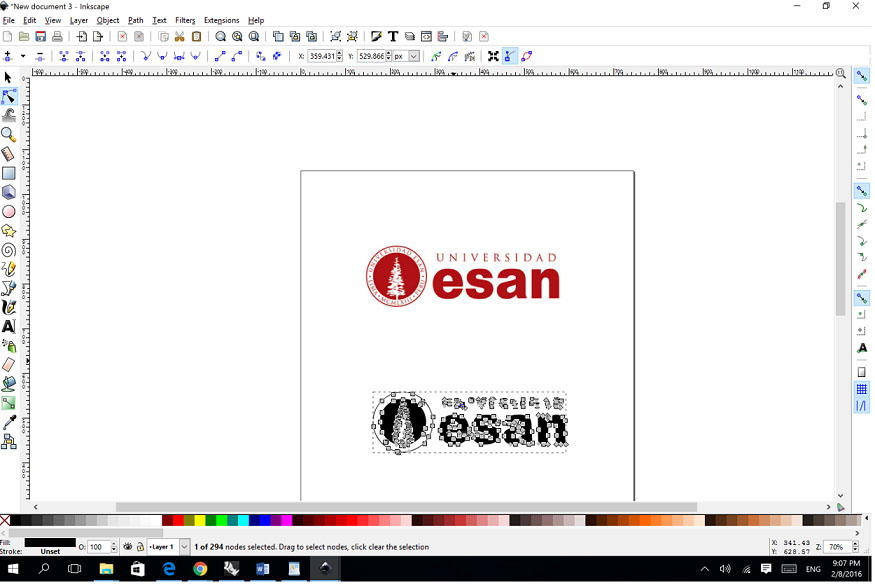
Task: Open the Filters menu
Action: point(185,20)
